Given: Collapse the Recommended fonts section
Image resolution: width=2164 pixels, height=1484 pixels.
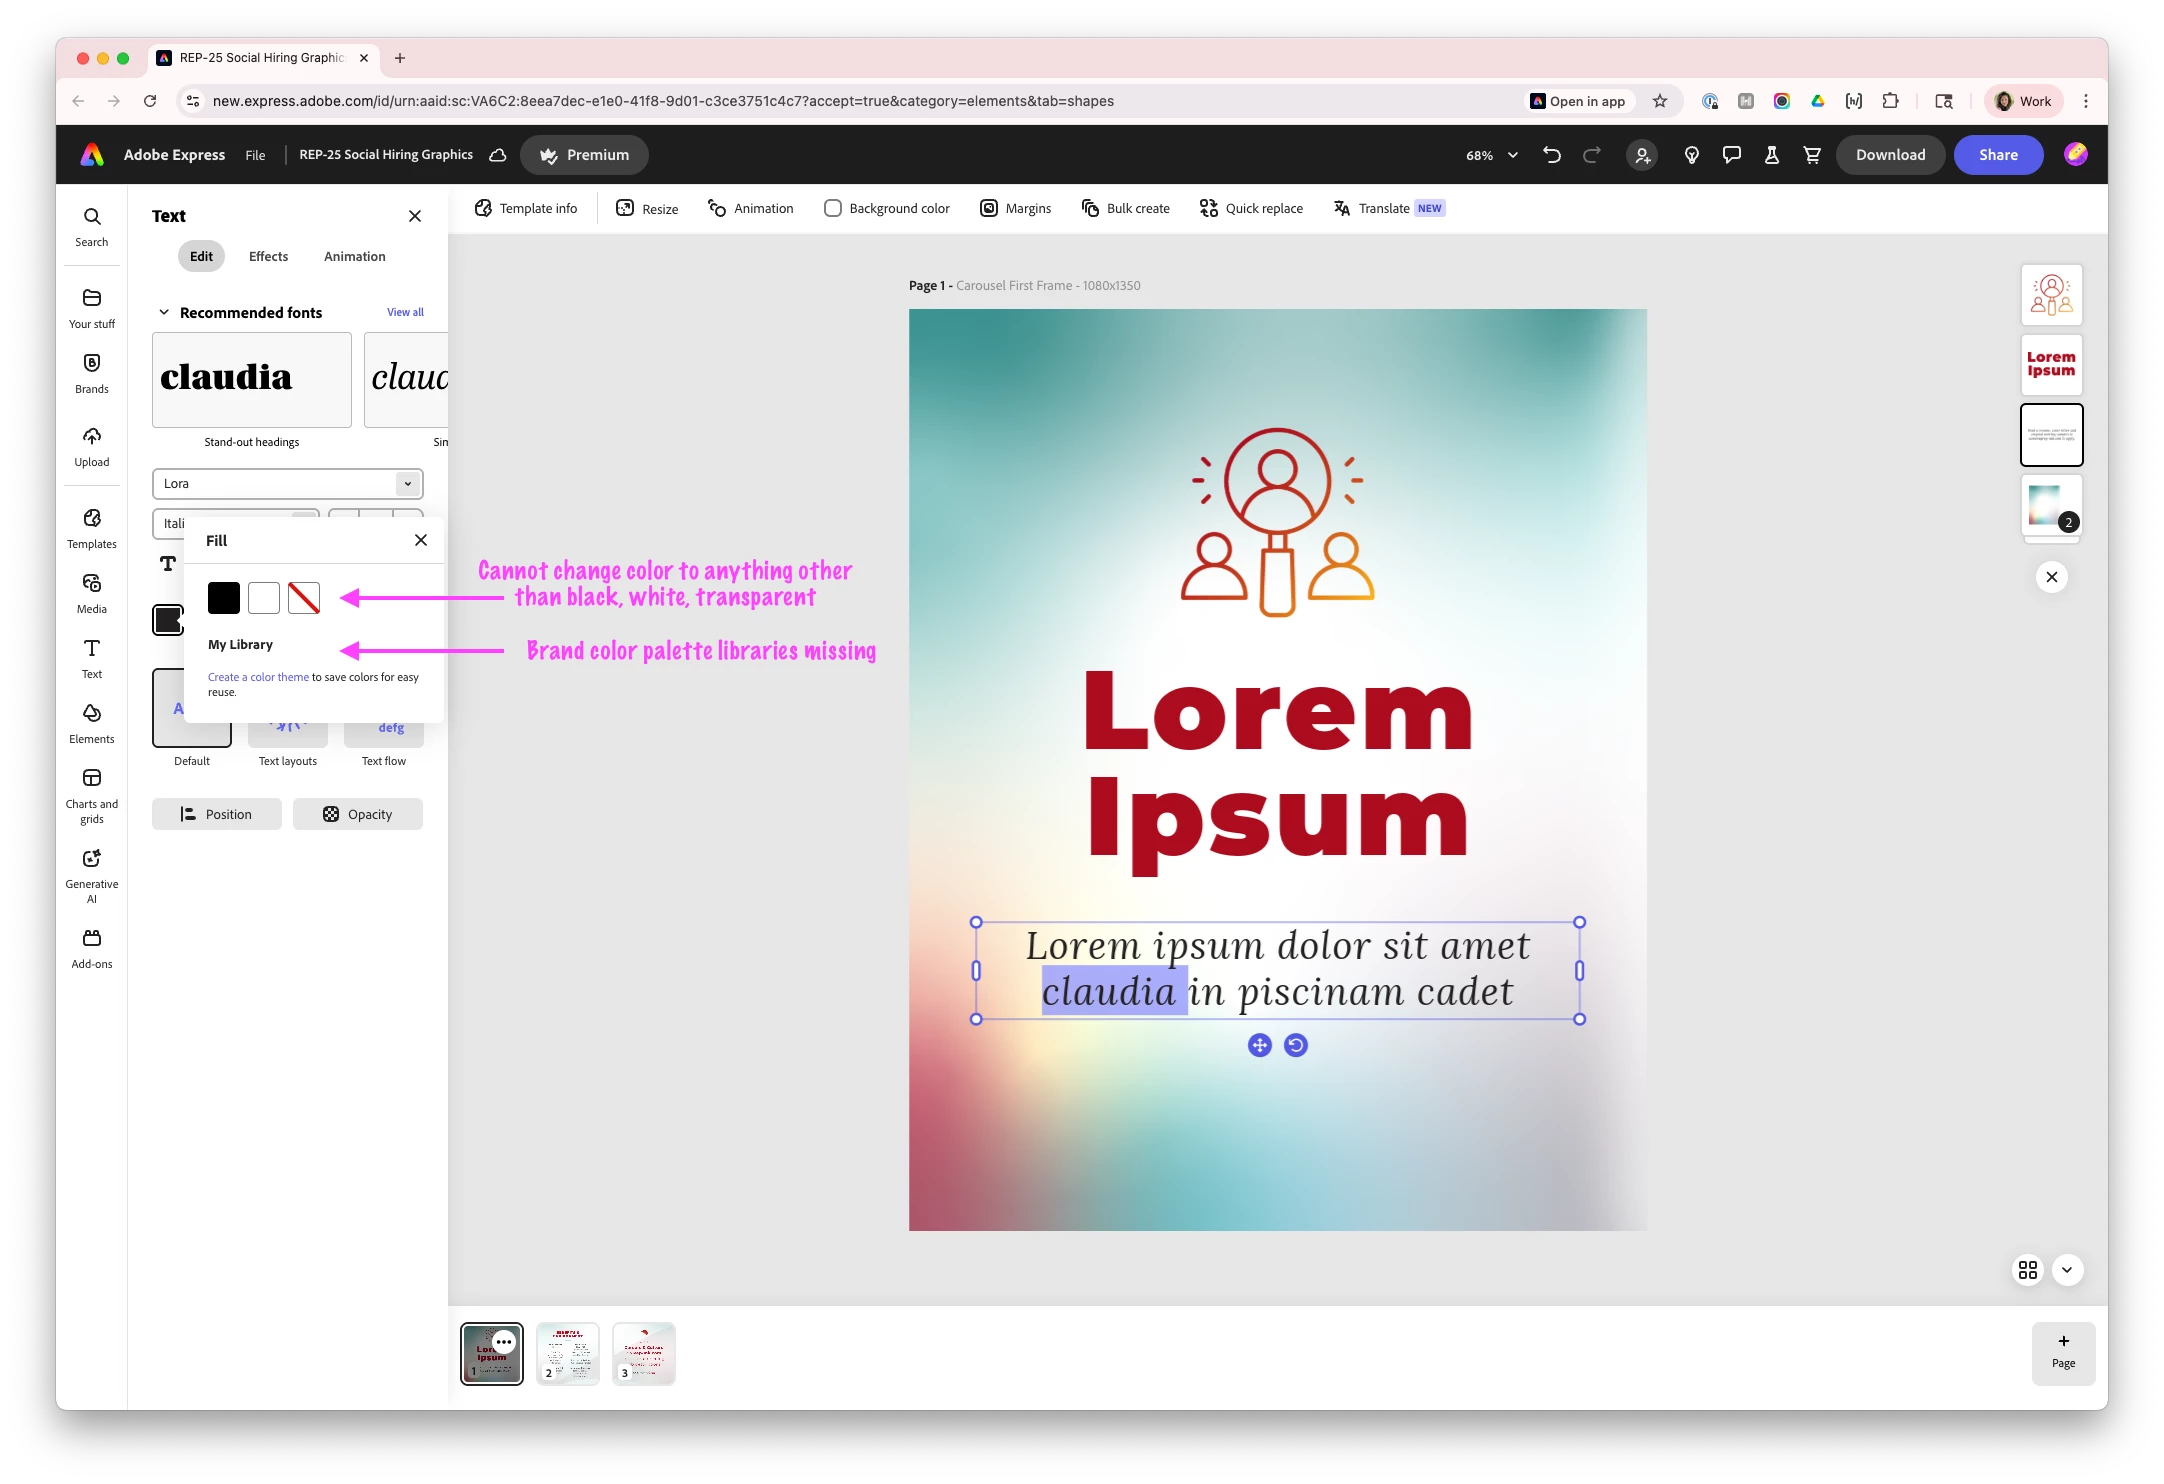Looking at the screenshot, I should click(x=164, y=312).
